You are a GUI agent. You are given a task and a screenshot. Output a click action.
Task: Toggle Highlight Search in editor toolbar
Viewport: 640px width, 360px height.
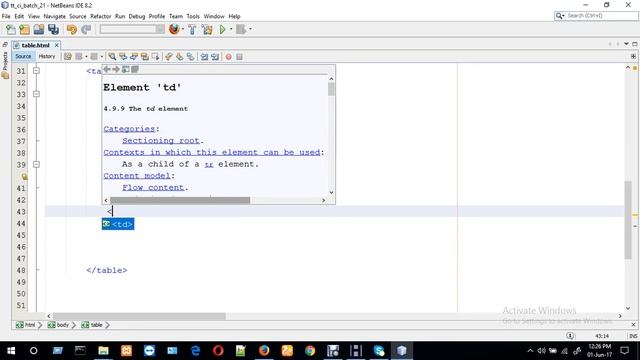[x=144, y=57]
